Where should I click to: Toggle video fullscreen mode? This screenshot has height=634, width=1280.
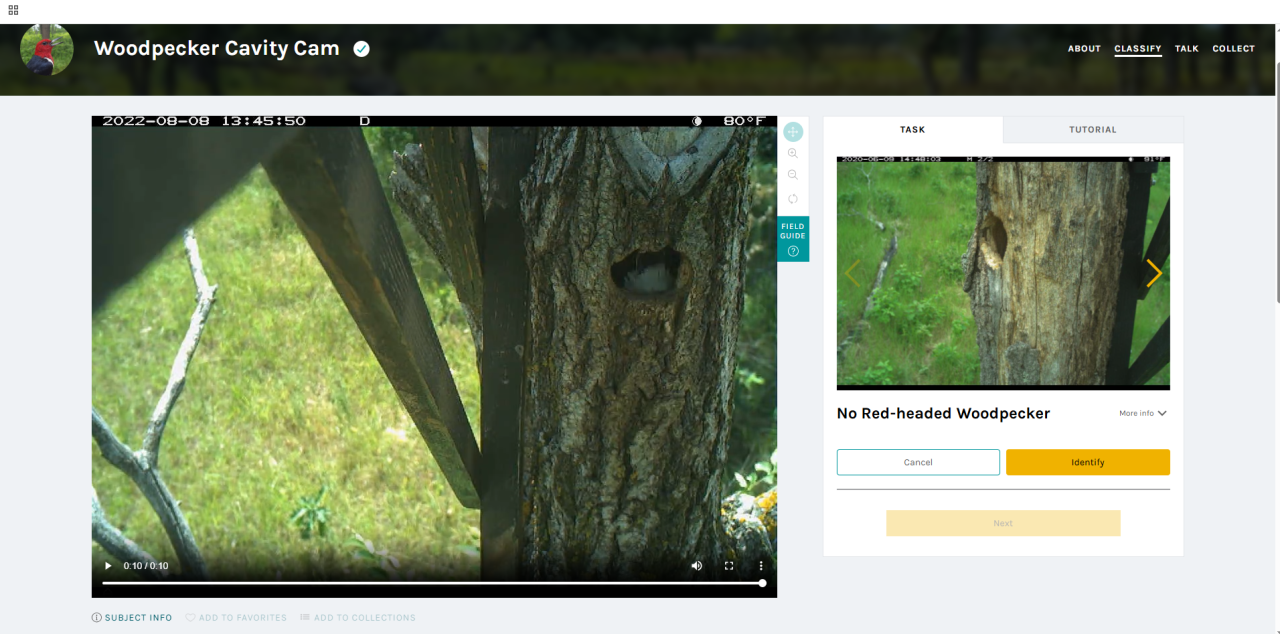point(729,566)
